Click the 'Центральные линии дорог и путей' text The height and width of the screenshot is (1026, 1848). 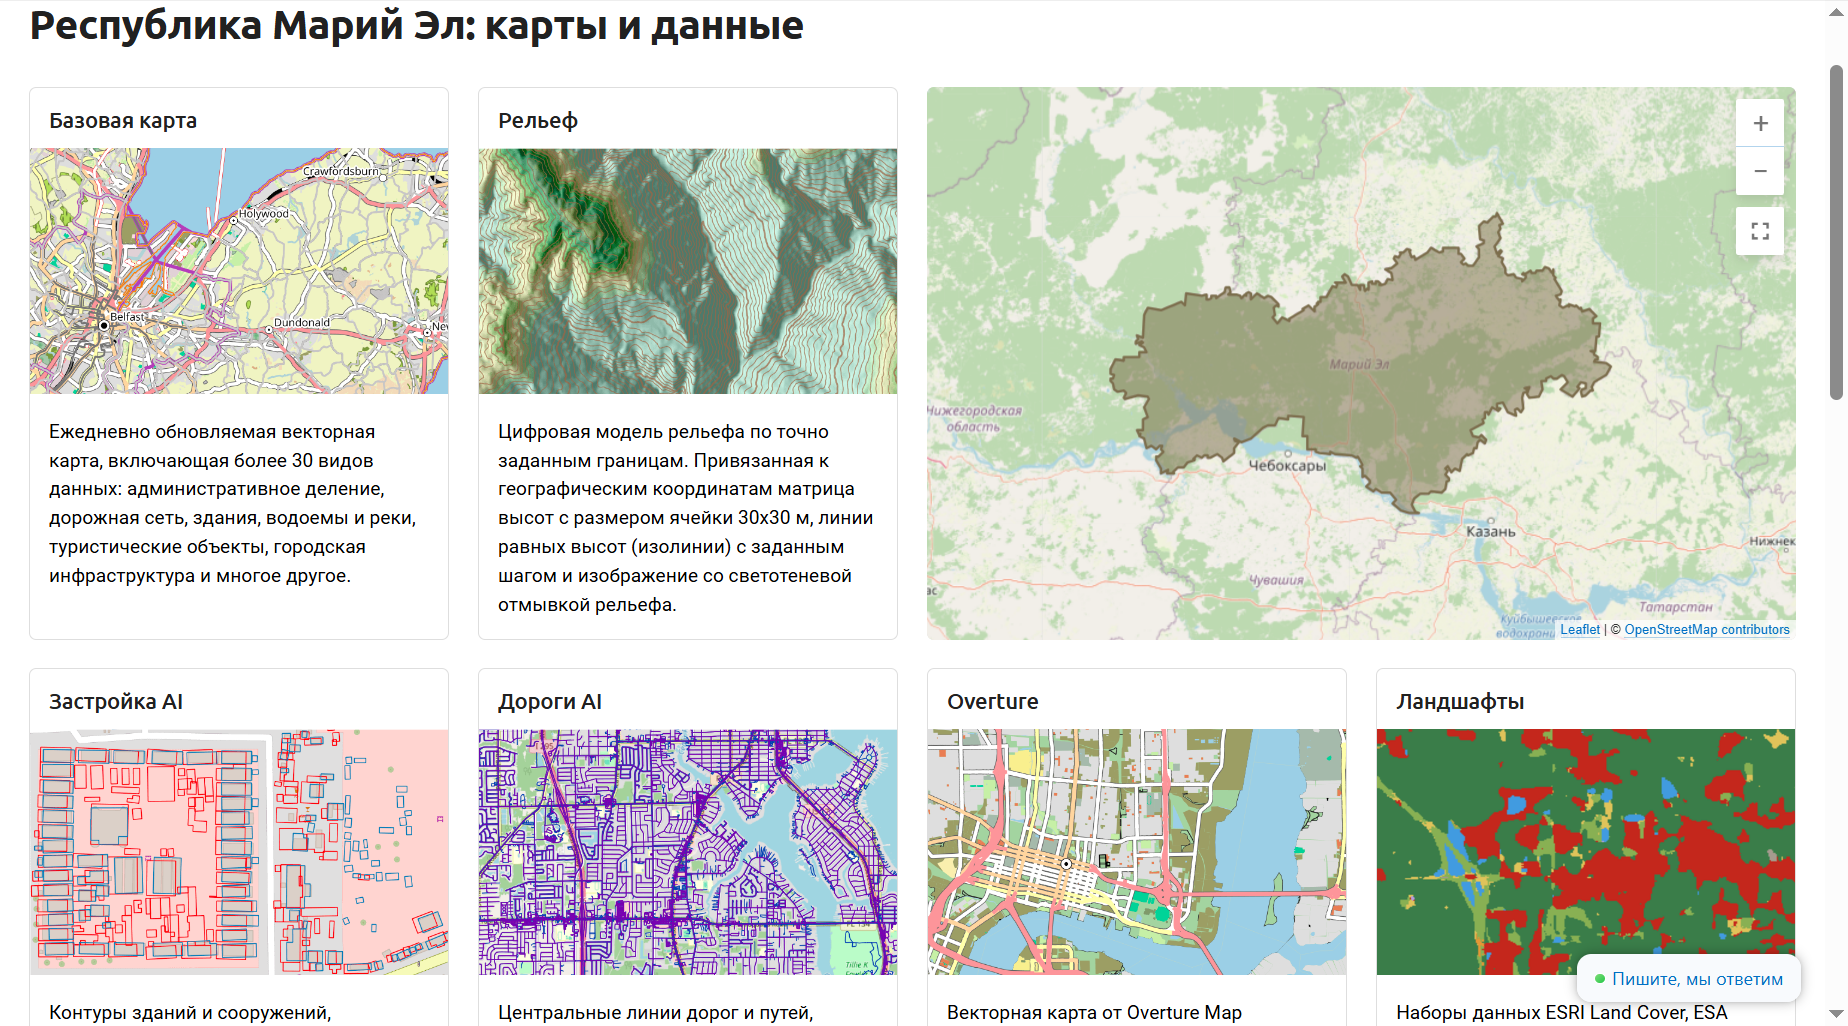click(656, 1013)
